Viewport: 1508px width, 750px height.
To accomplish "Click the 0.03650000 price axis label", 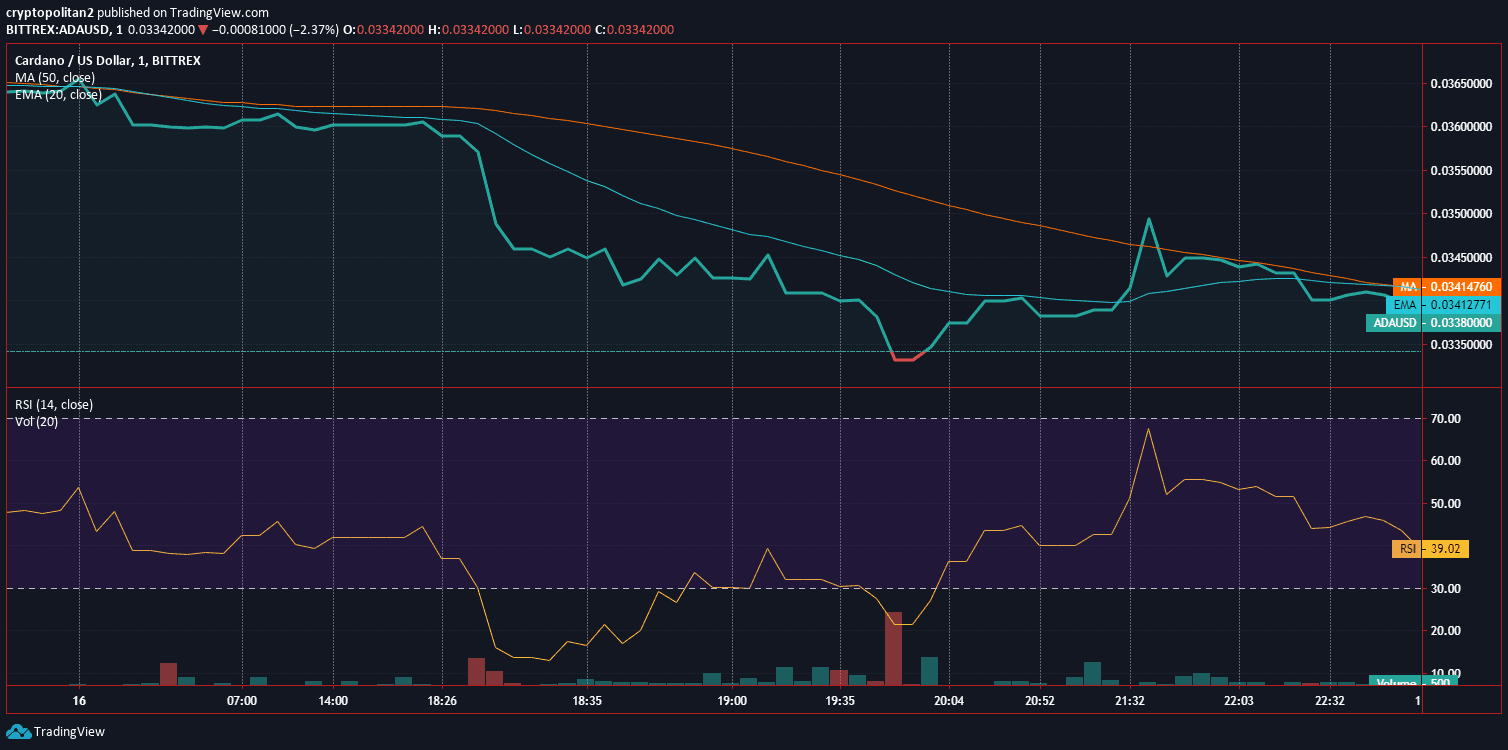I will [1463, 84].
